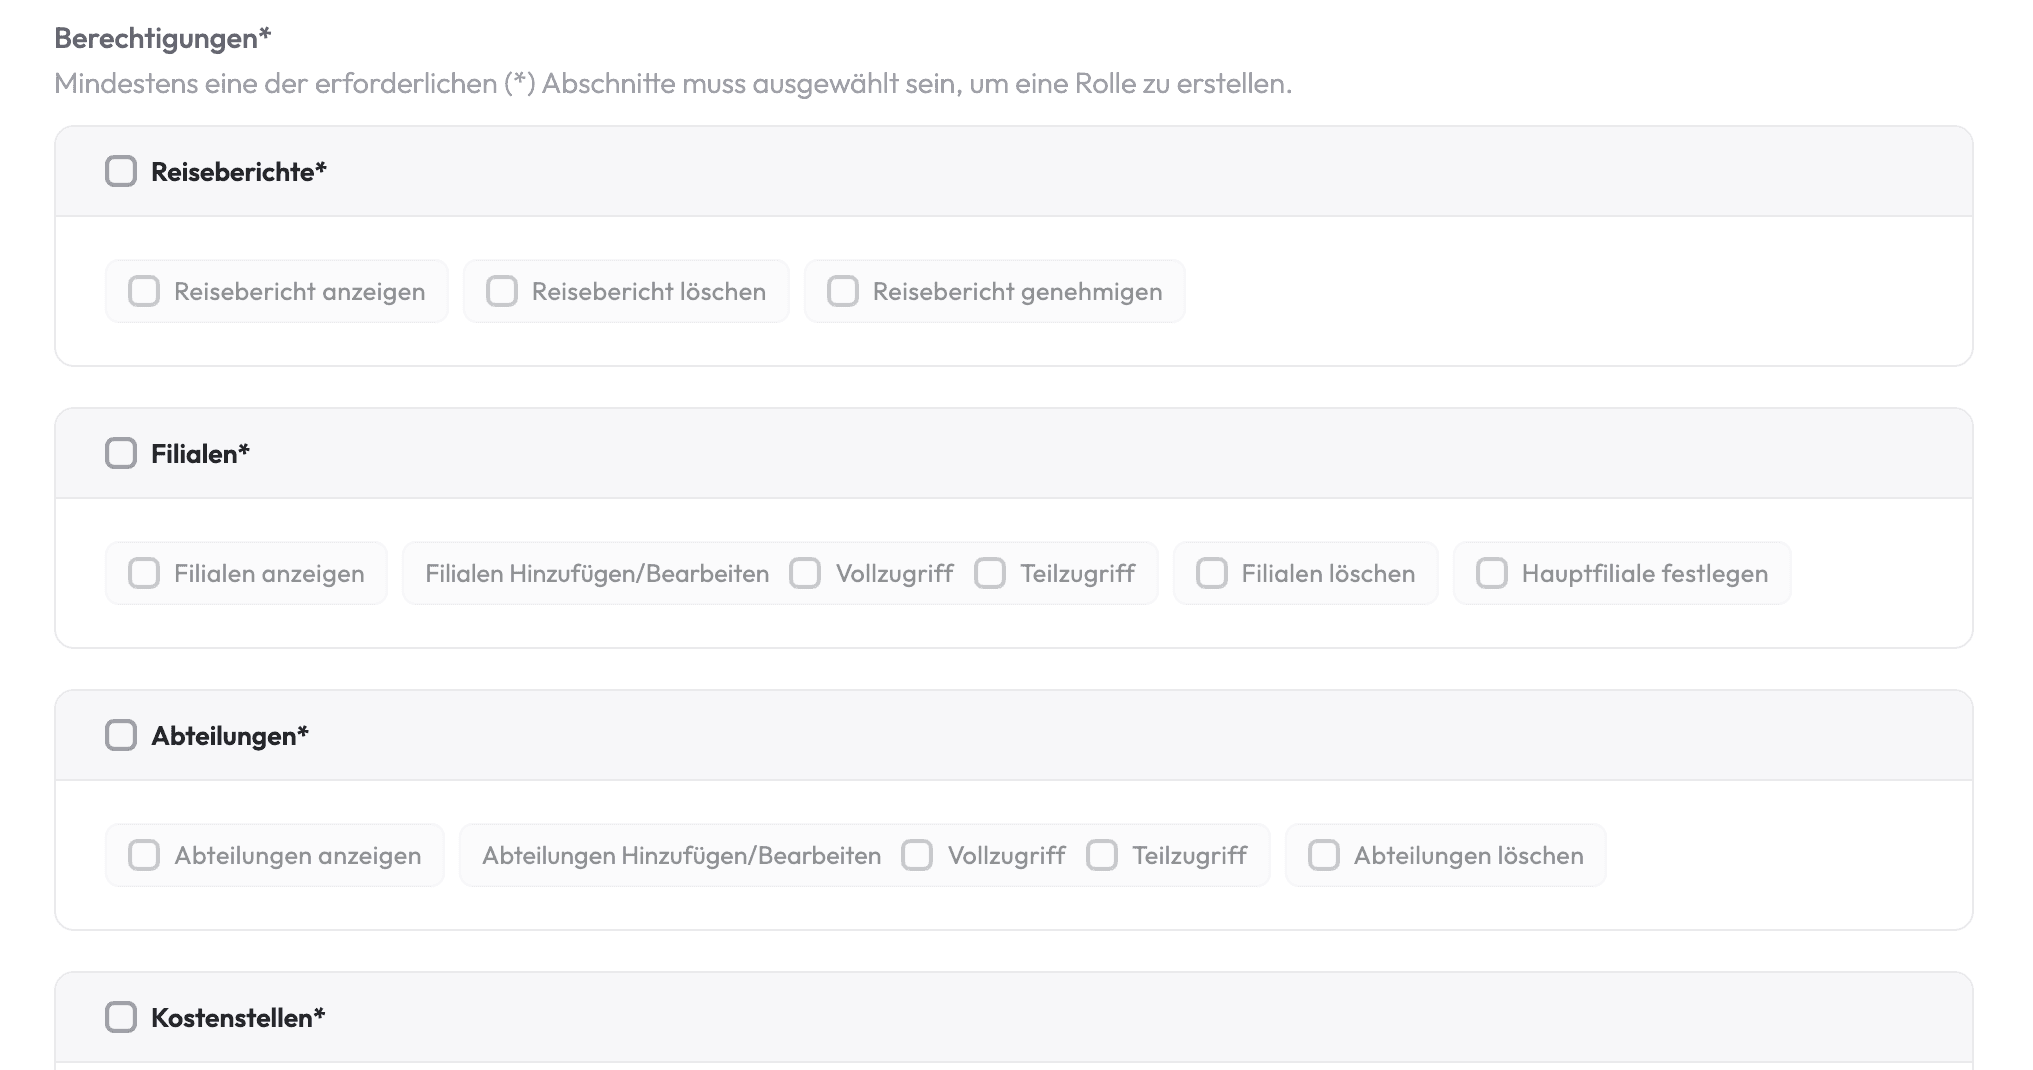Check 'Reisebericht anzeigen' permission

click(144, 291)
